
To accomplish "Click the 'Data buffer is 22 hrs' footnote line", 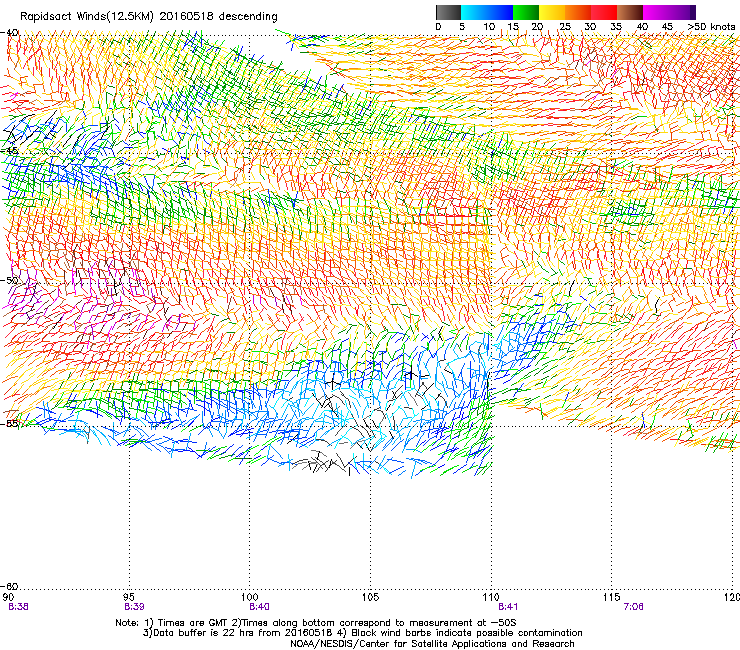I will click(x=362, y=633).
